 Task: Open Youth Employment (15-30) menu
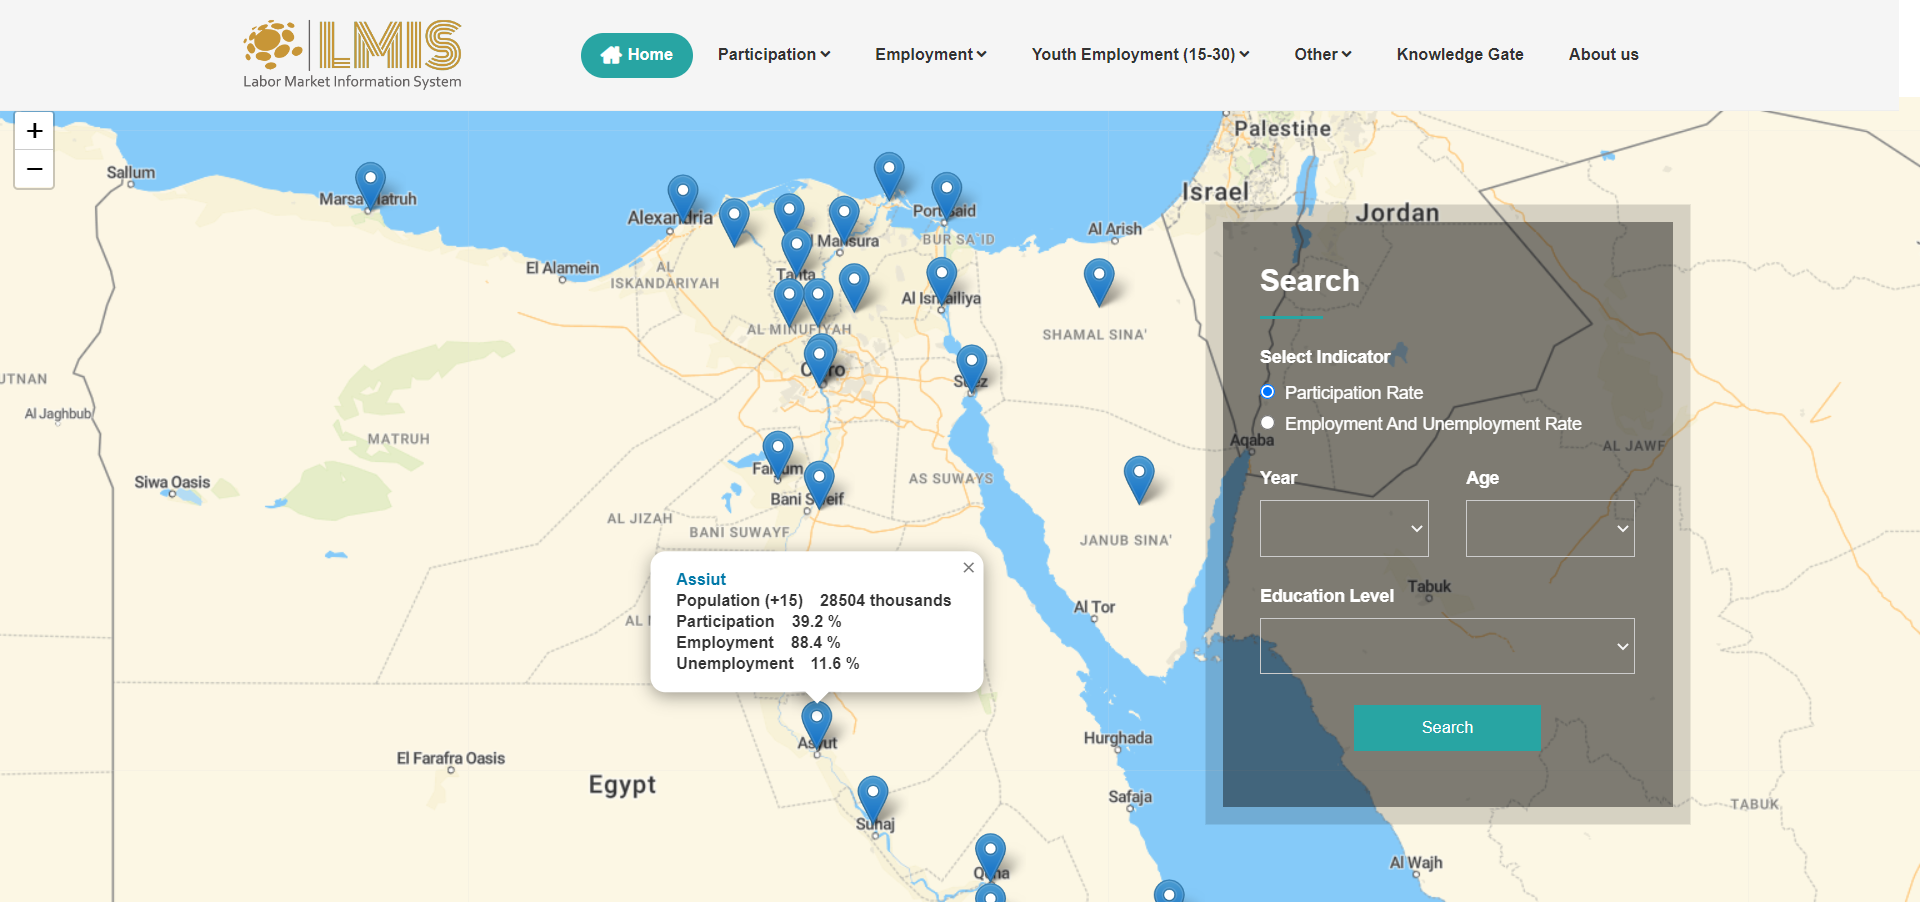click(1140, 54)
